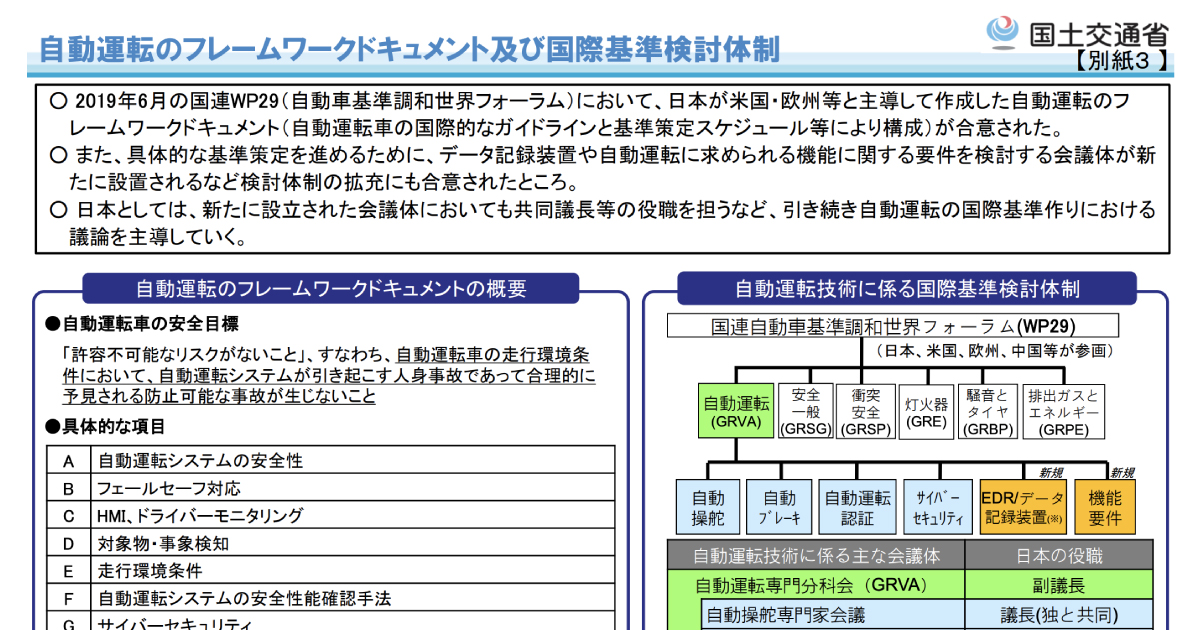Click the 灯火器 (GRE) box
The height and width of the screenshot is (630, 1200).
(x=926, y=412)
